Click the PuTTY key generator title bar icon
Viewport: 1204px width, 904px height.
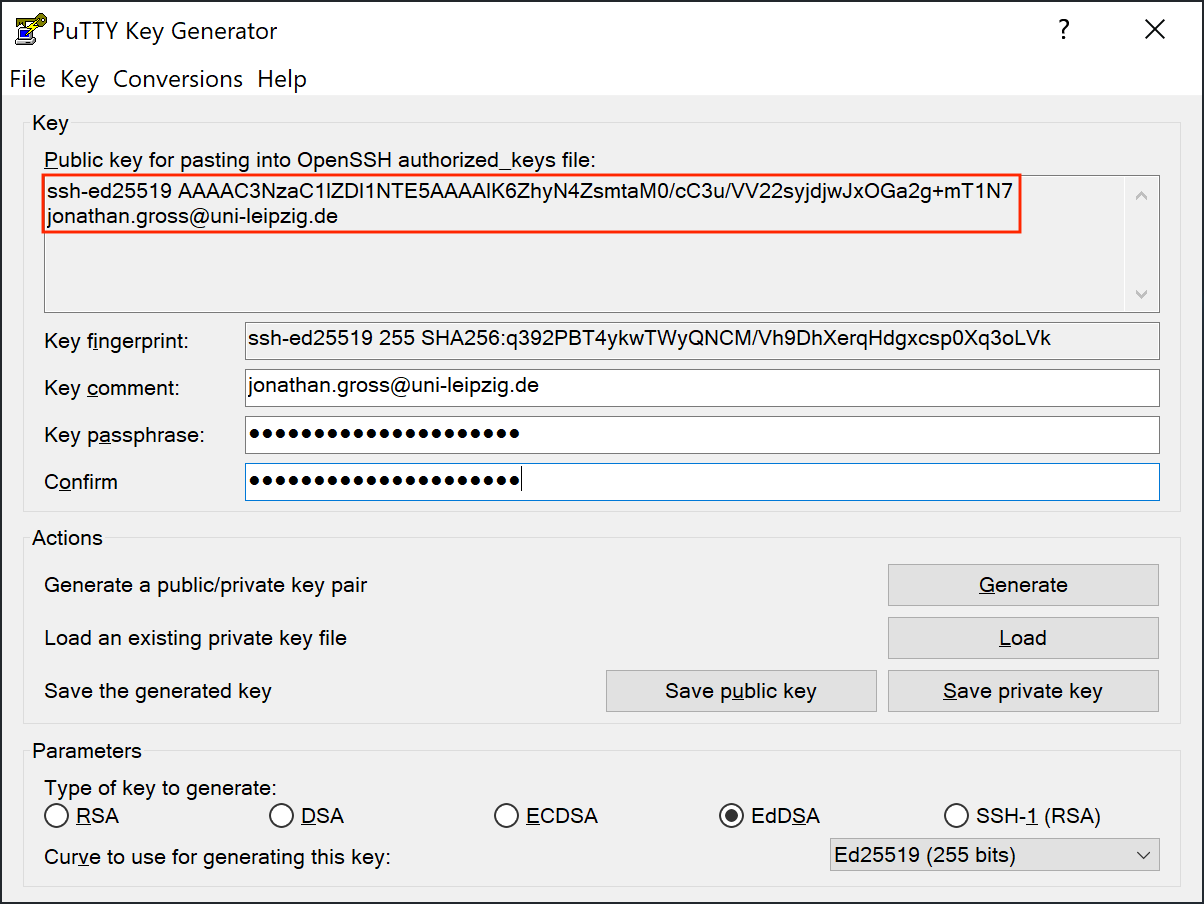tap(31, 30)
